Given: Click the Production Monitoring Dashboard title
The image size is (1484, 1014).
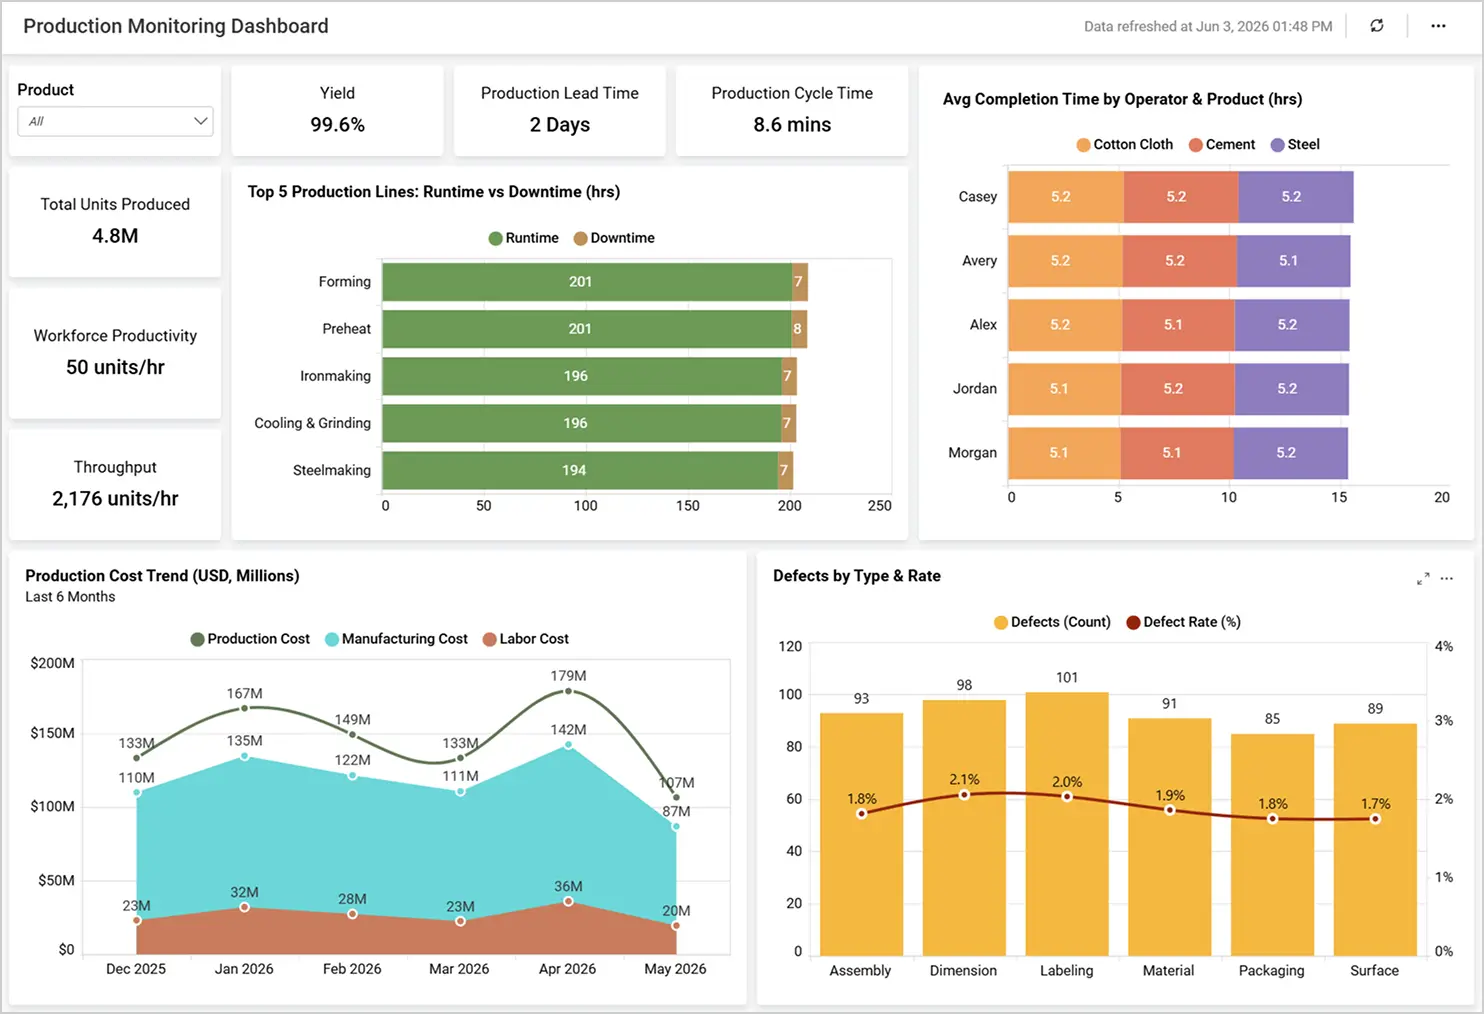Looking at the screenshot, I should click(x=176, y=26).
